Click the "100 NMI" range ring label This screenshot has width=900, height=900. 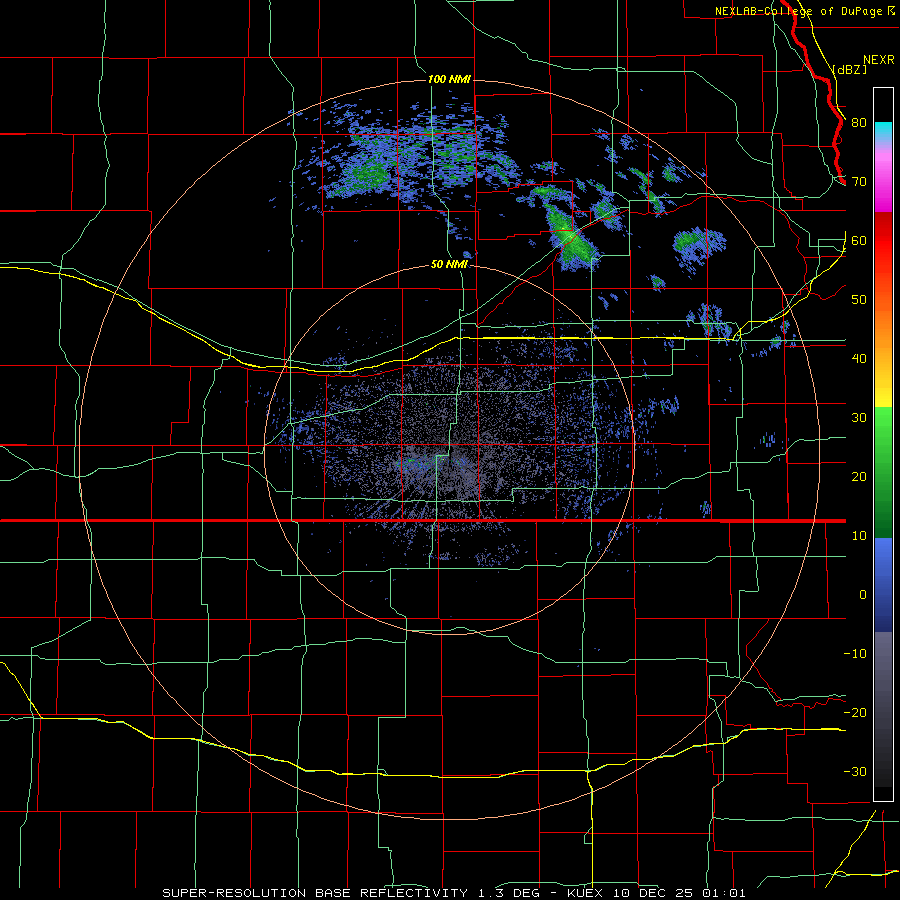tap(449, 79)
